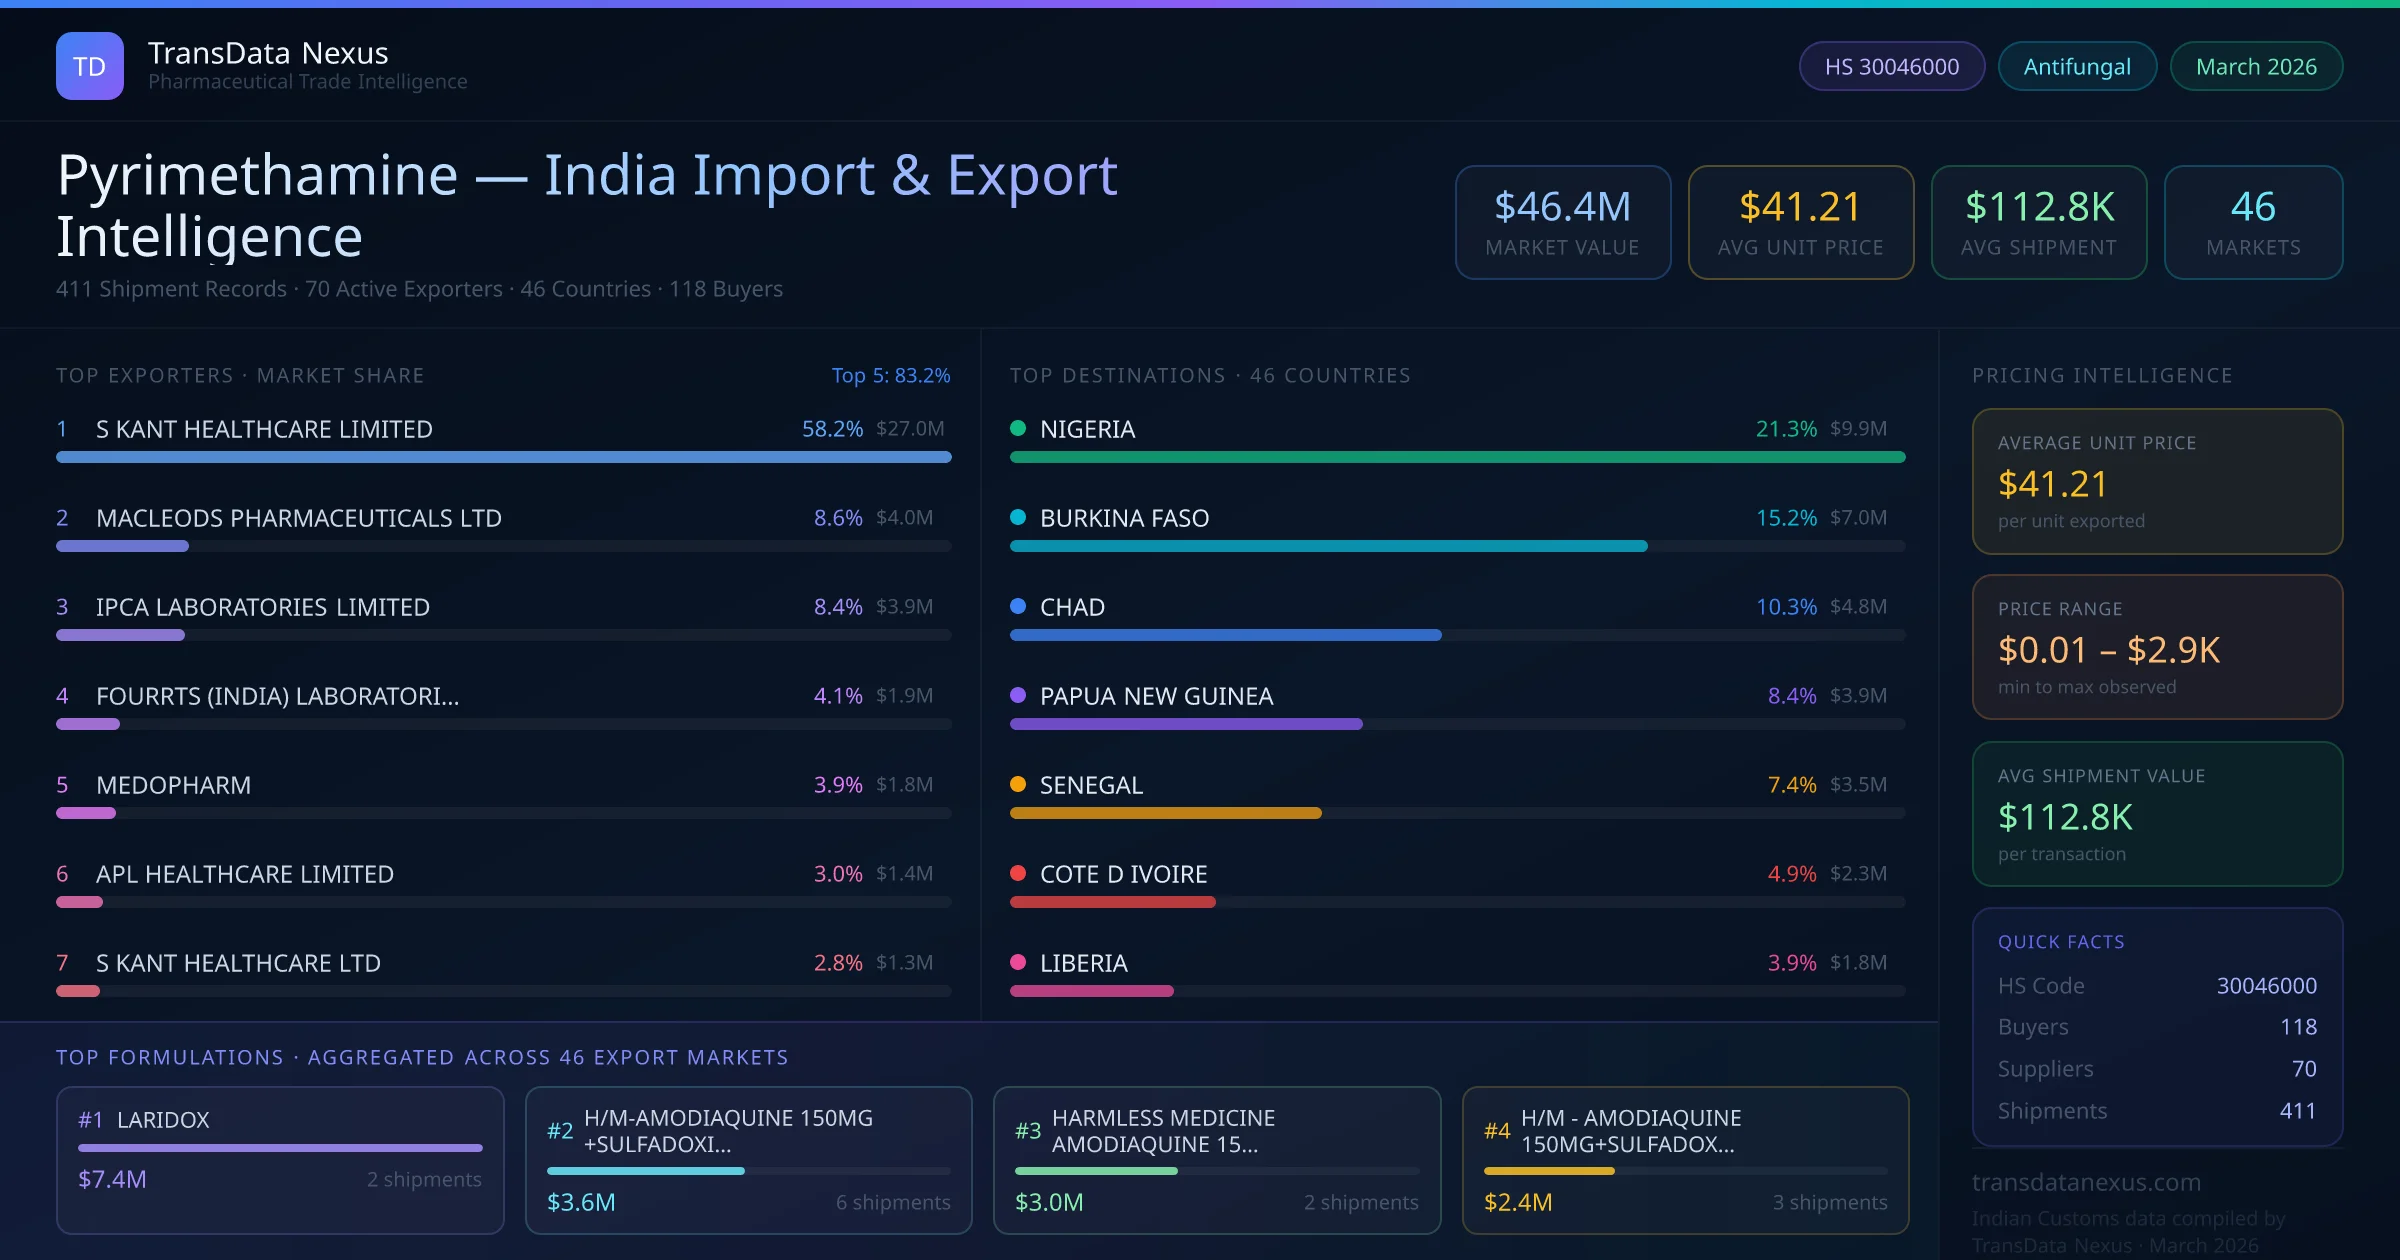Screen dimensions: 2400x1260
Task: Select the HS 30046000 tag
Action: pos(1891,66)
